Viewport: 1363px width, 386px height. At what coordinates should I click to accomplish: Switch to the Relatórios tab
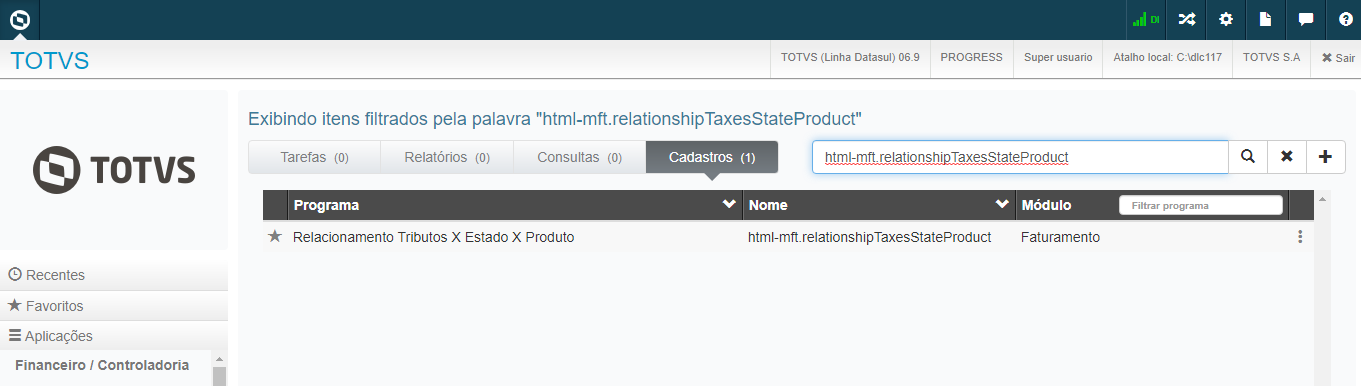pos(447,157)
